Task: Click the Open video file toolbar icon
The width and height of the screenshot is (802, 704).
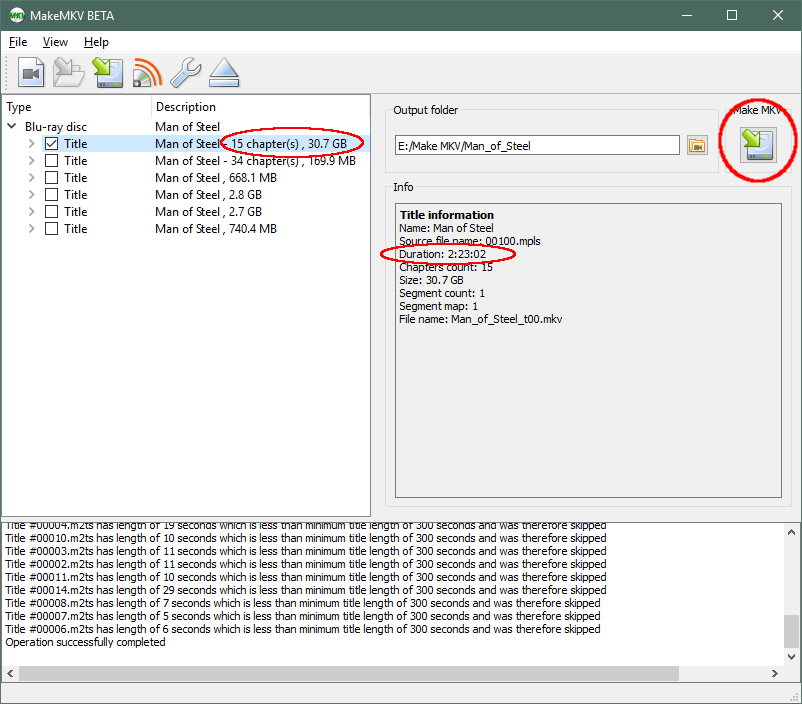Action: [x=31, y=73]
